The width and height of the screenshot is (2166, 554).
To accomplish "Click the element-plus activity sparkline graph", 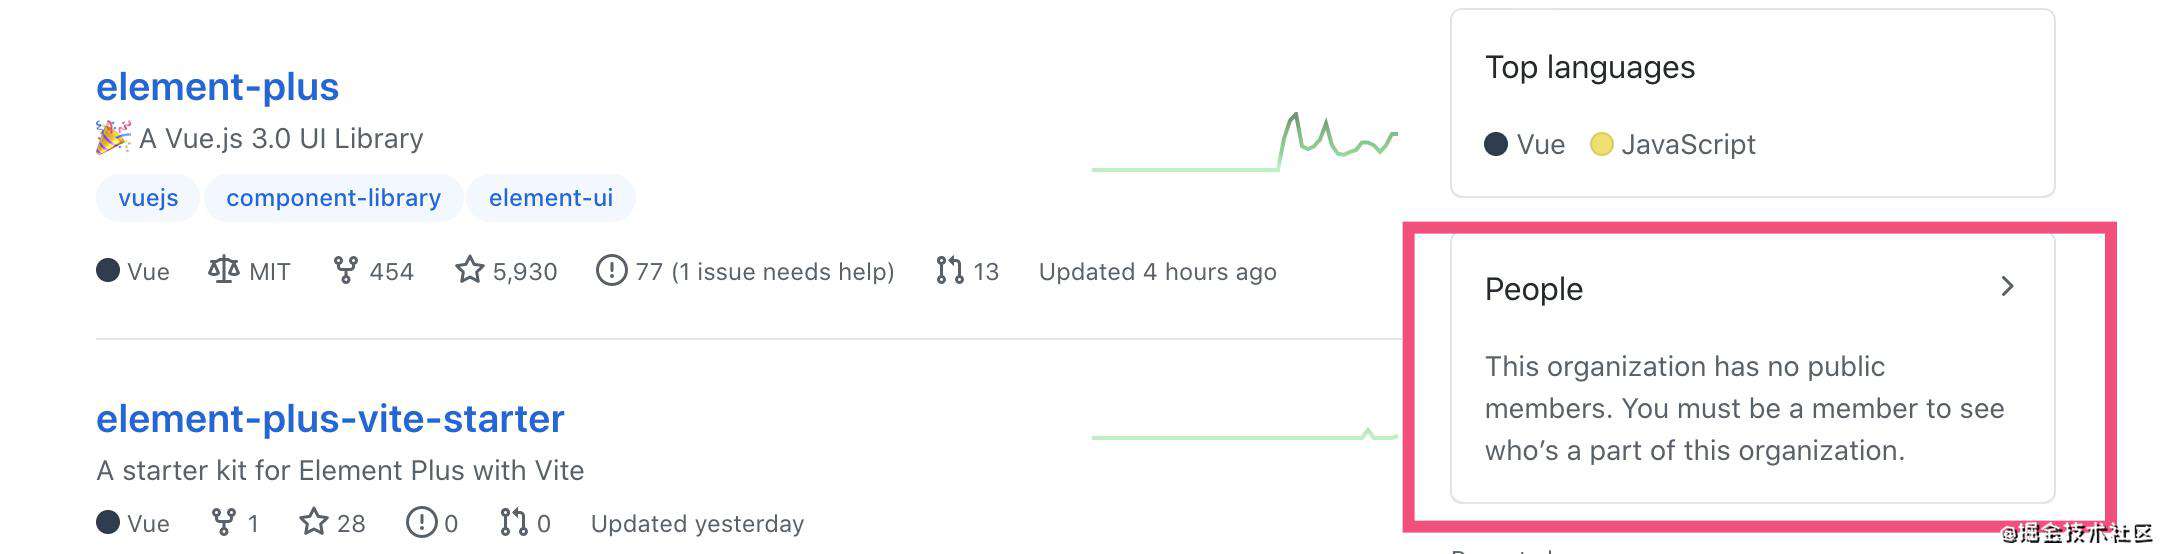I will (x=1245, y=142).
